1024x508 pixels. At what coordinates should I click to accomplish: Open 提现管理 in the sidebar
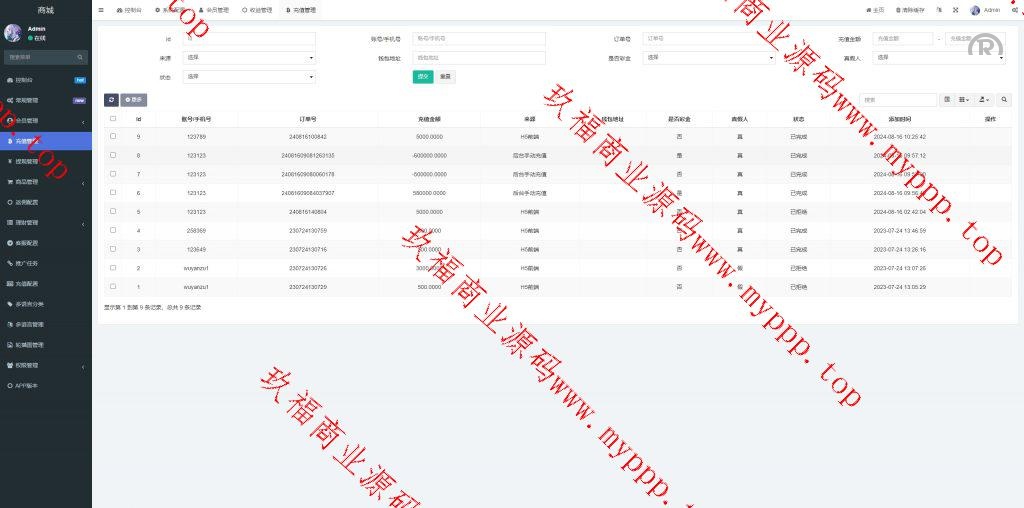click(45, 161)
